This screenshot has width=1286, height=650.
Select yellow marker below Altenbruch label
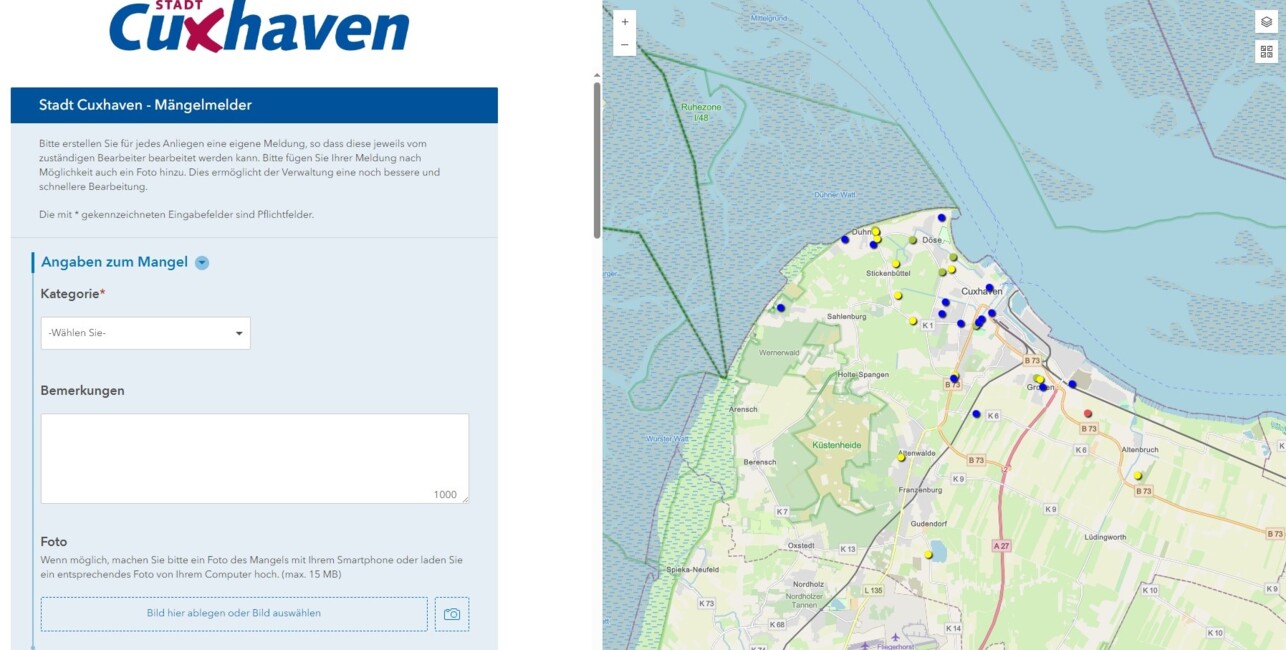pos(1138,476)
